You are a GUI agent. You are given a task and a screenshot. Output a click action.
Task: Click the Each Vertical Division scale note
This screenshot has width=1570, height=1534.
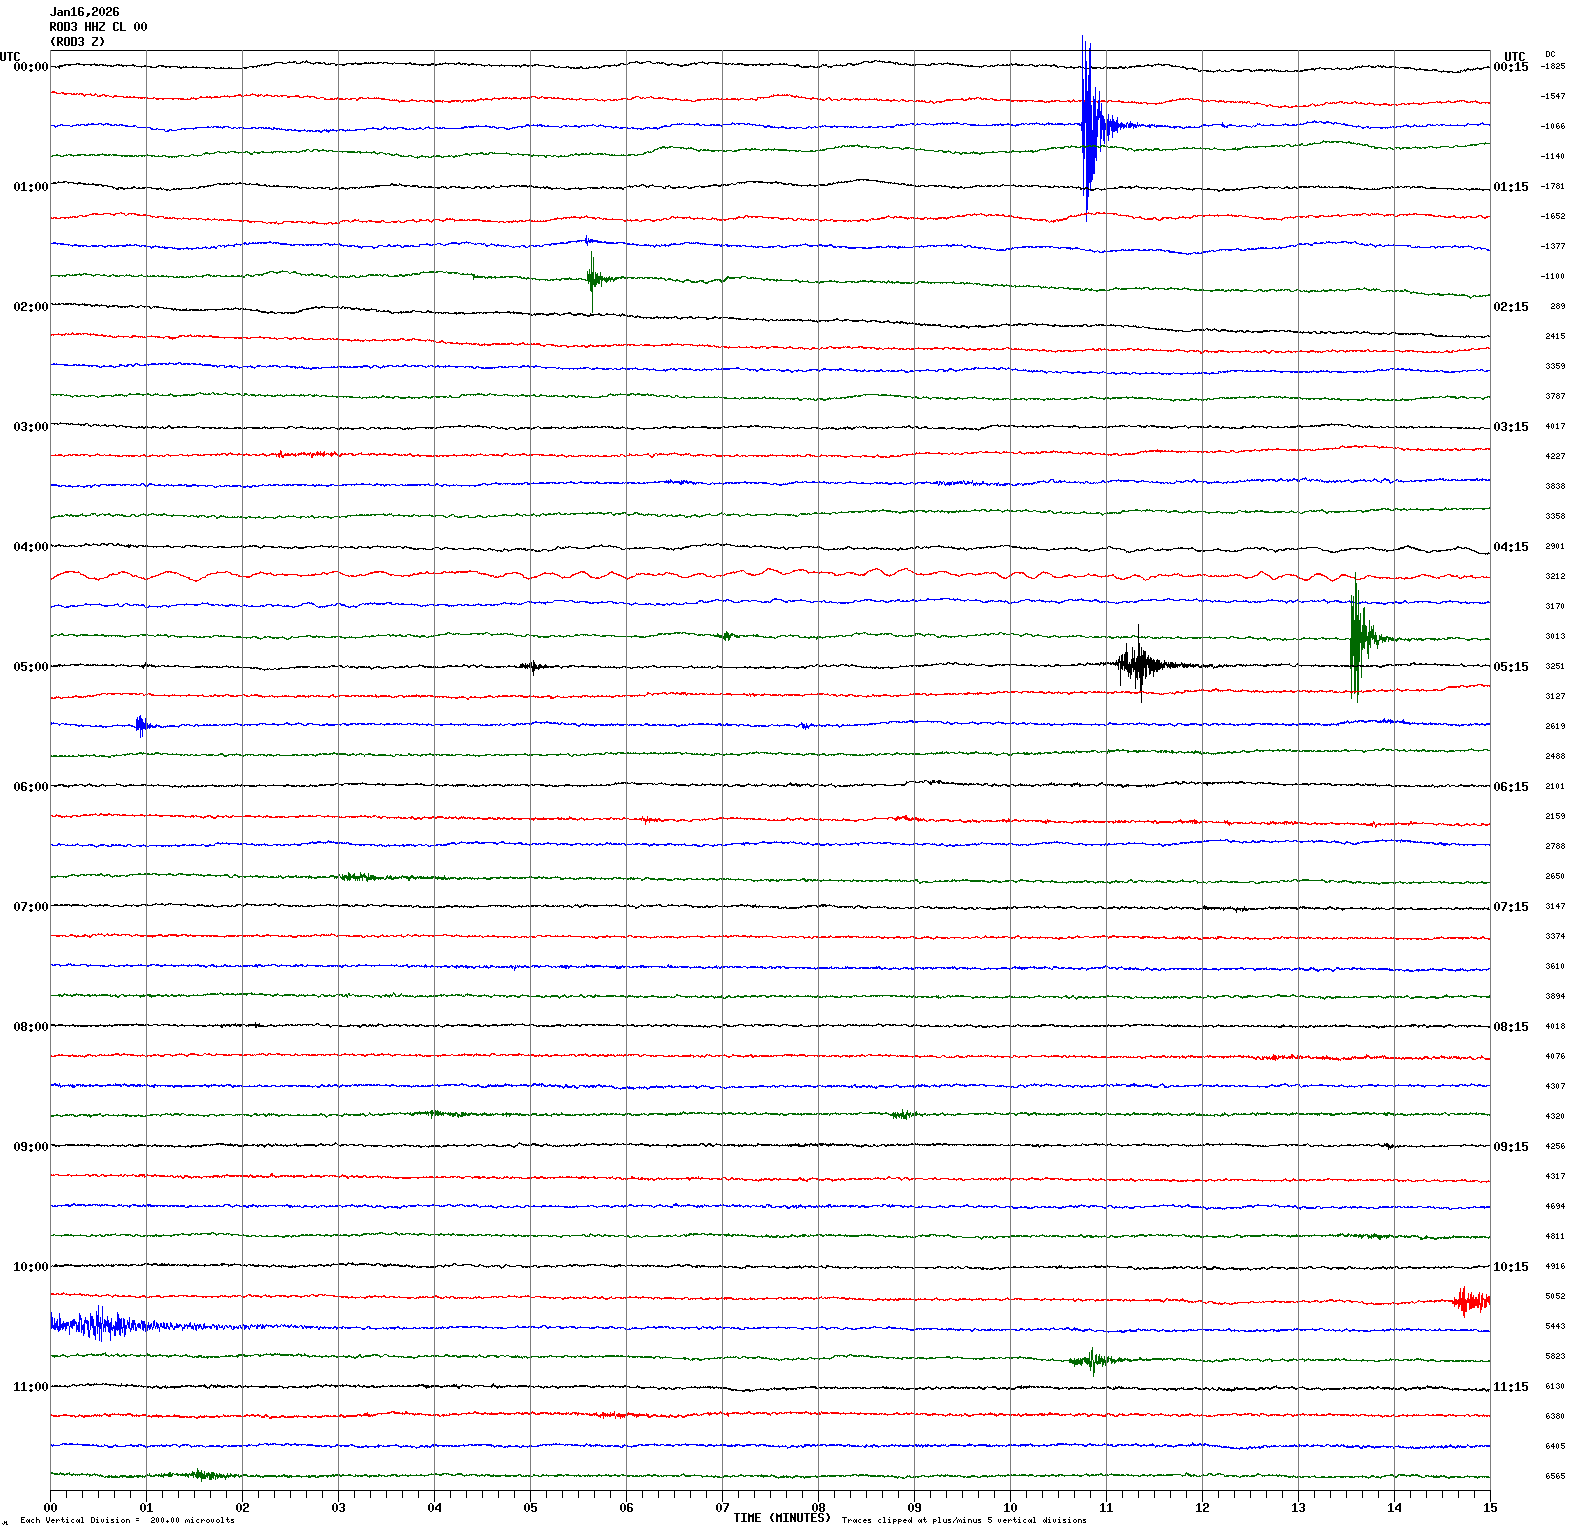pyautogui.click(x=127, y=1520)
